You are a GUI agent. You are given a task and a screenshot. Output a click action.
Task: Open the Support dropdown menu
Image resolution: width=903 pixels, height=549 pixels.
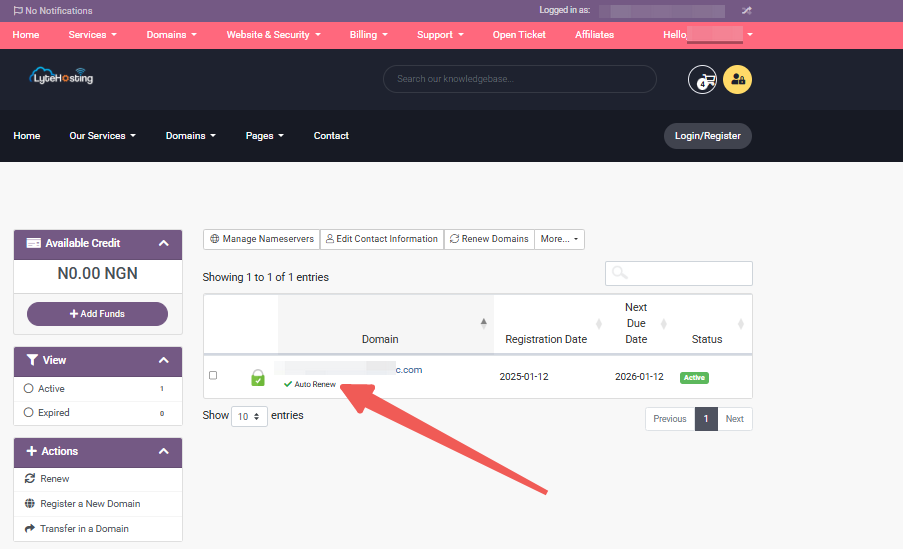tap(441, 35)
